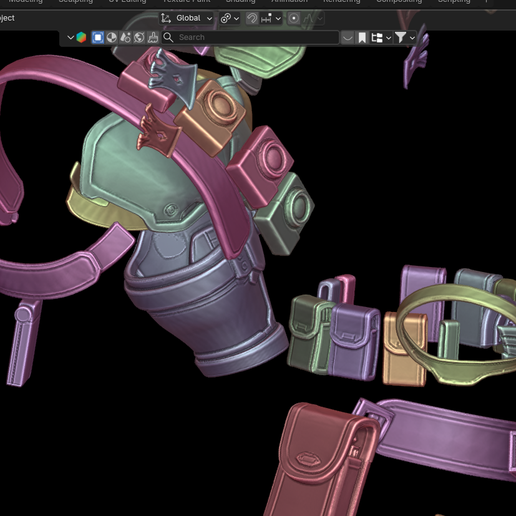This screenshot has width=516, height=516.
Task: Toggle the snap magnet icon
Action: pos(252,18)
